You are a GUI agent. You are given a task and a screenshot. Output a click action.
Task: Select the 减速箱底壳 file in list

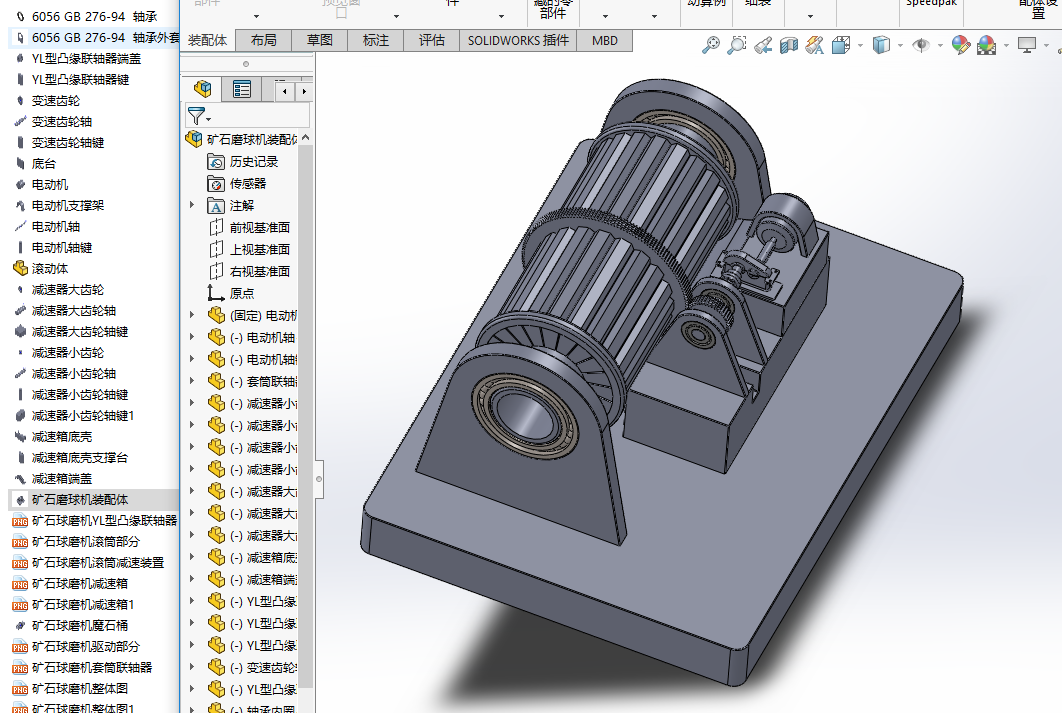[64, 436]
